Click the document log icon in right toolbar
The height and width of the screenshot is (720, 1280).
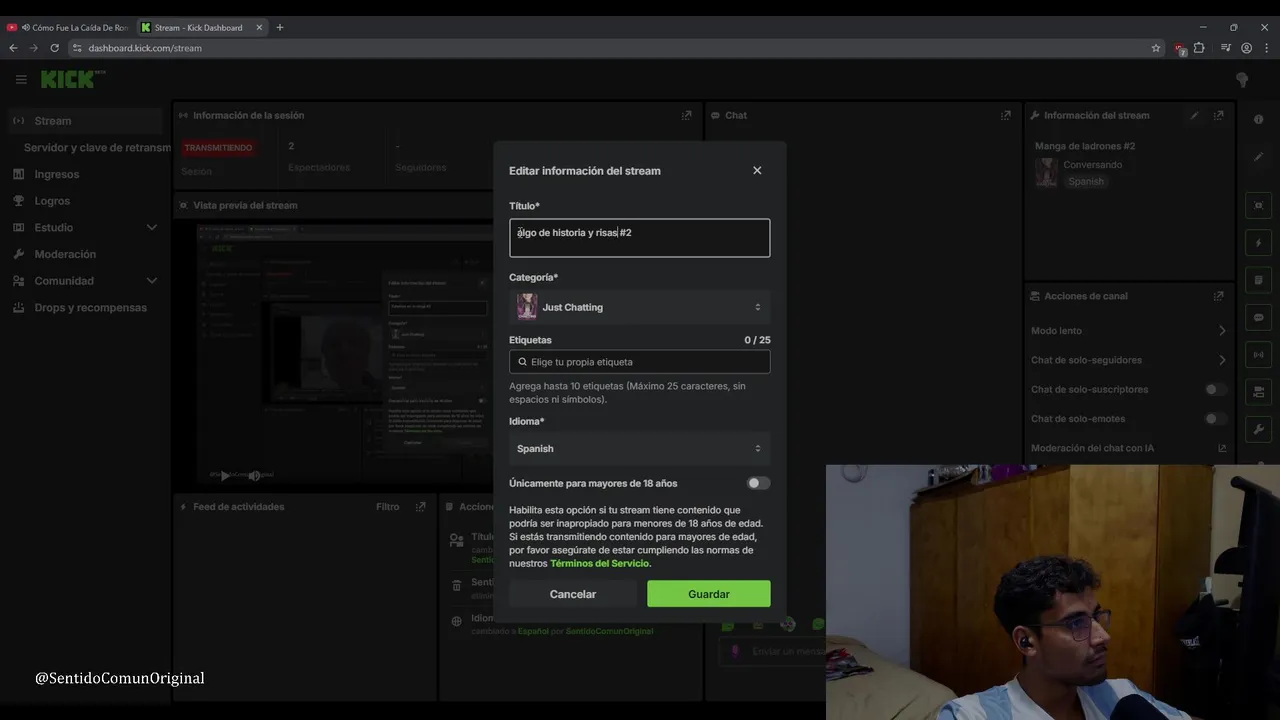(1259, 280)
